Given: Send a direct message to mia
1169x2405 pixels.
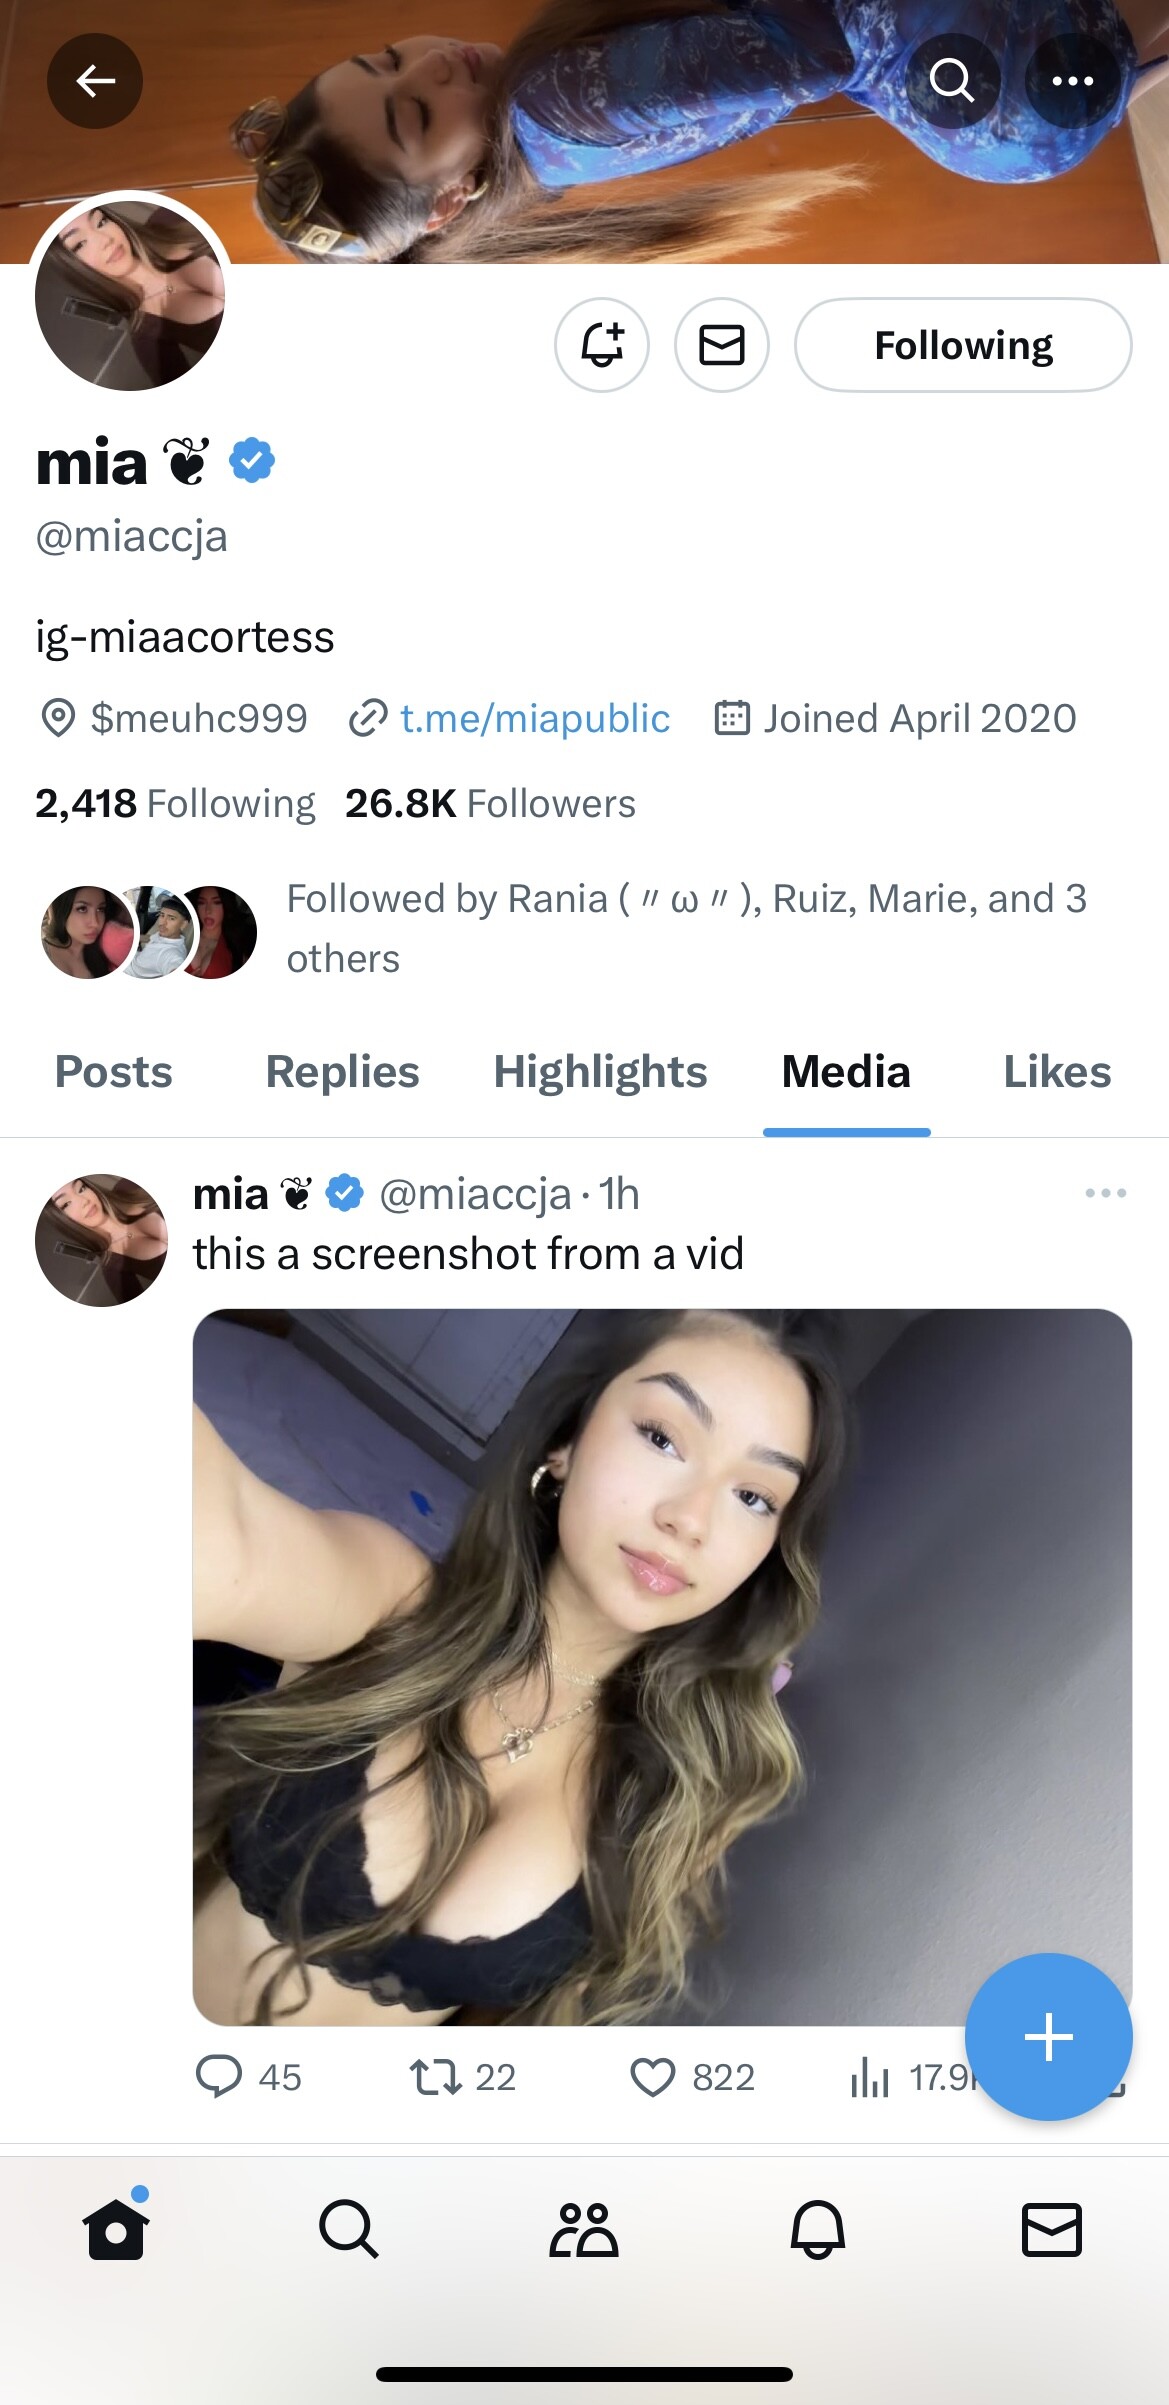Looking at the screenshot, I should [722, 346].
